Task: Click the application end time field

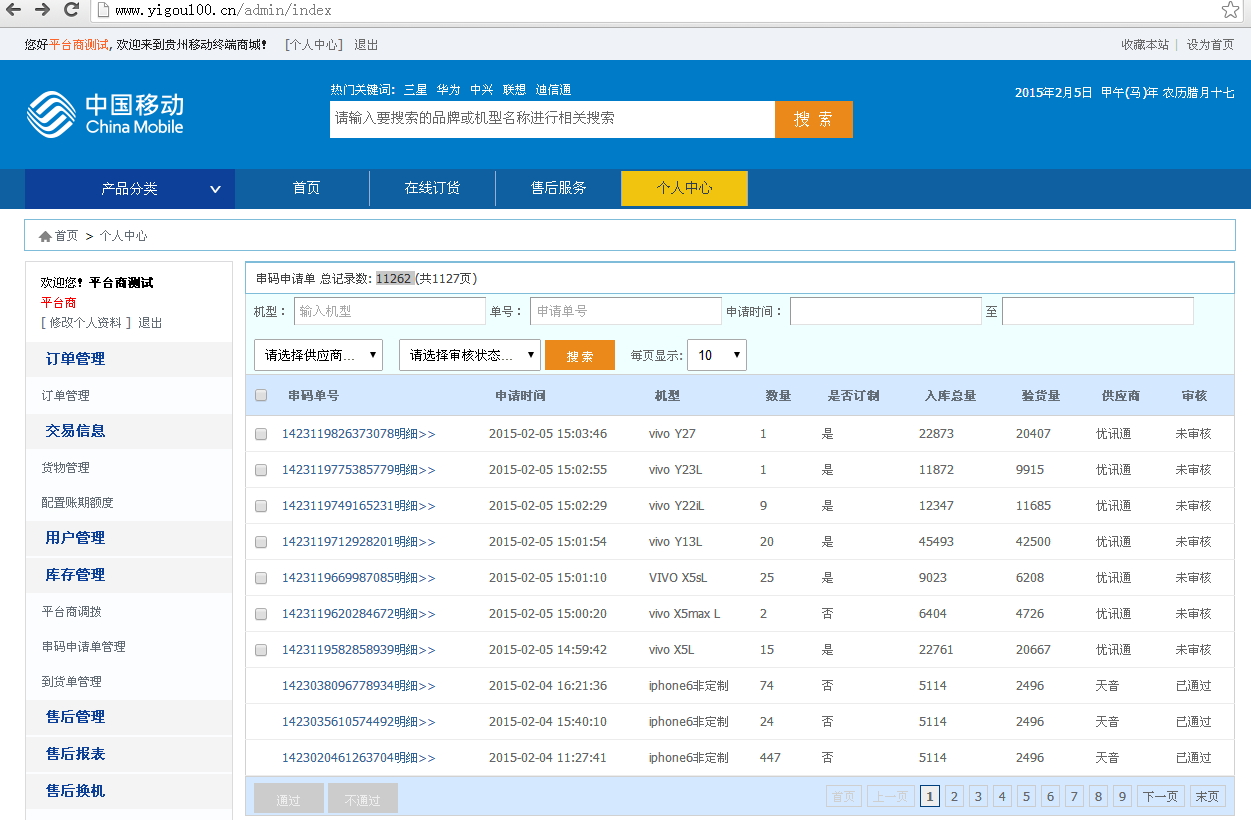Action: coord(1097,311)
